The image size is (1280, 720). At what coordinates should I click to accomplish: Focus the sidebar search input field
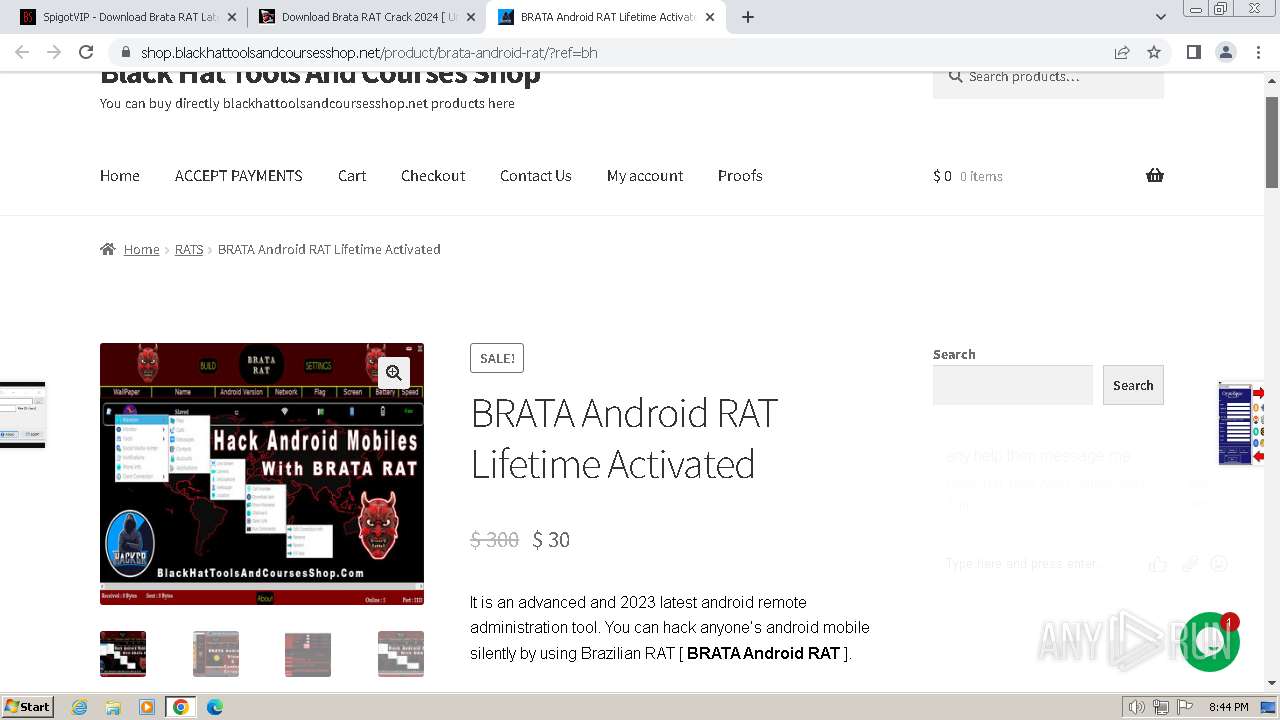click(x=1013, y=385)
